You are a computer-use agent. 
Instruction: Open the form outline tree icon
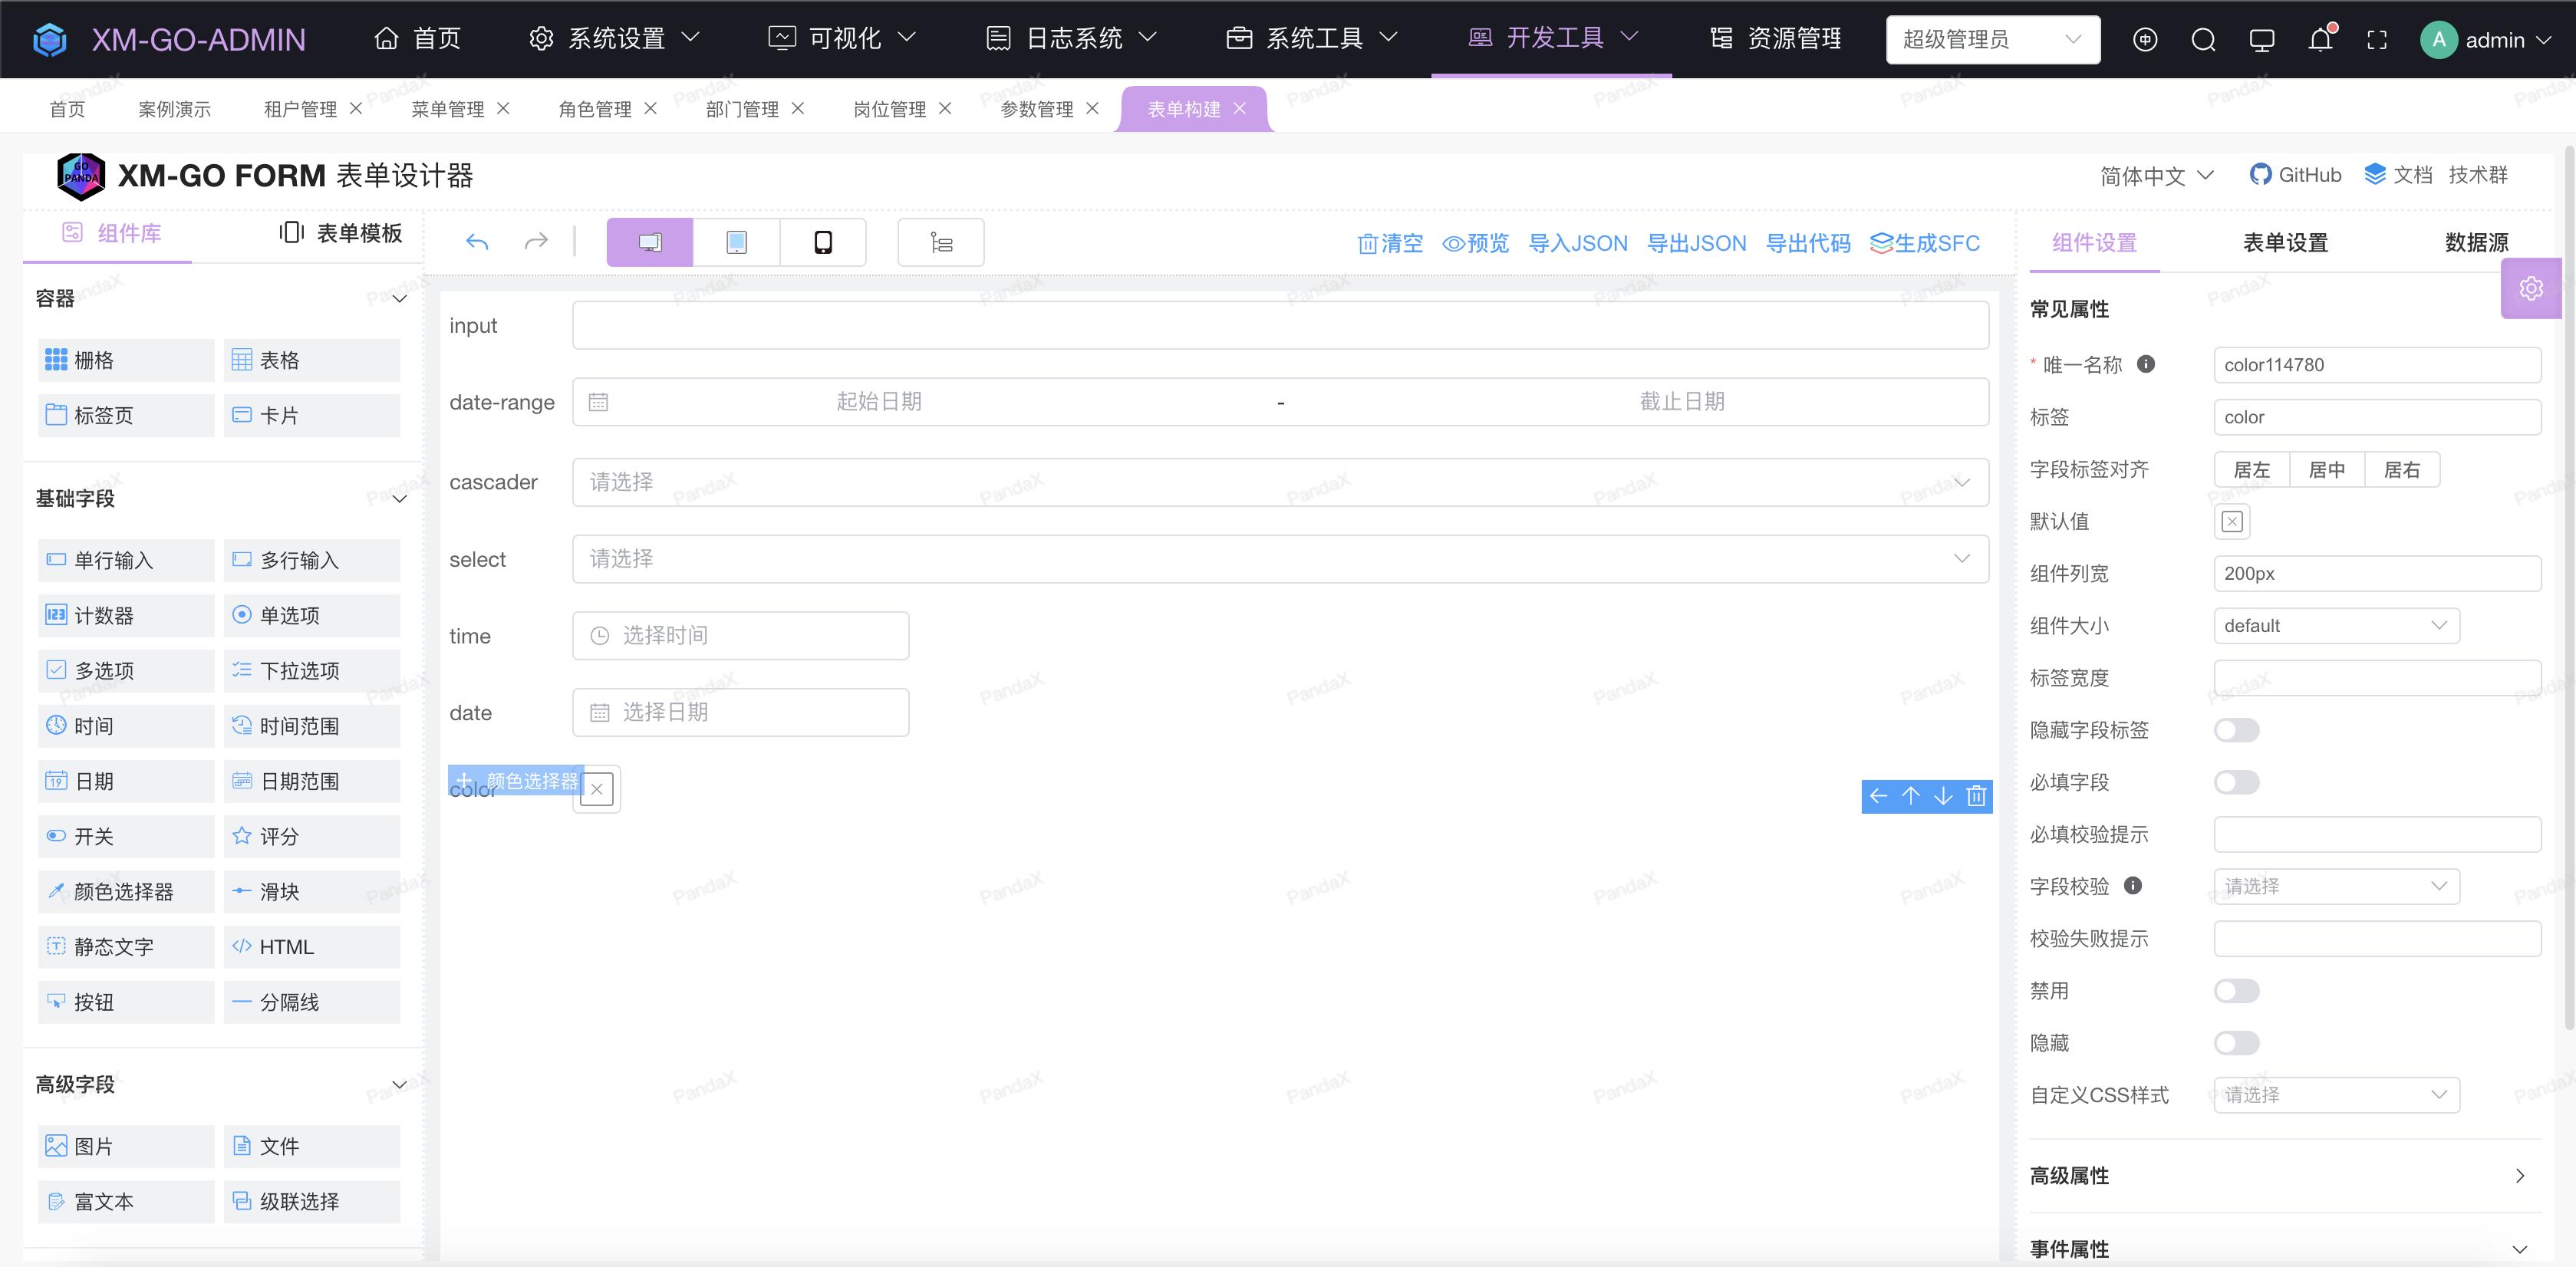point(940,242)
